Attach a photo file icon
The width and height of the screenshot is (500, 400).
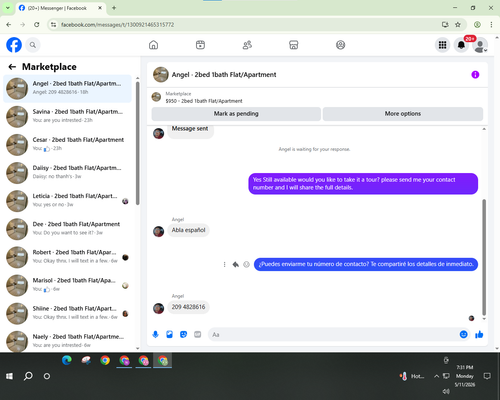pyautogui.click(x=169, y=334)
